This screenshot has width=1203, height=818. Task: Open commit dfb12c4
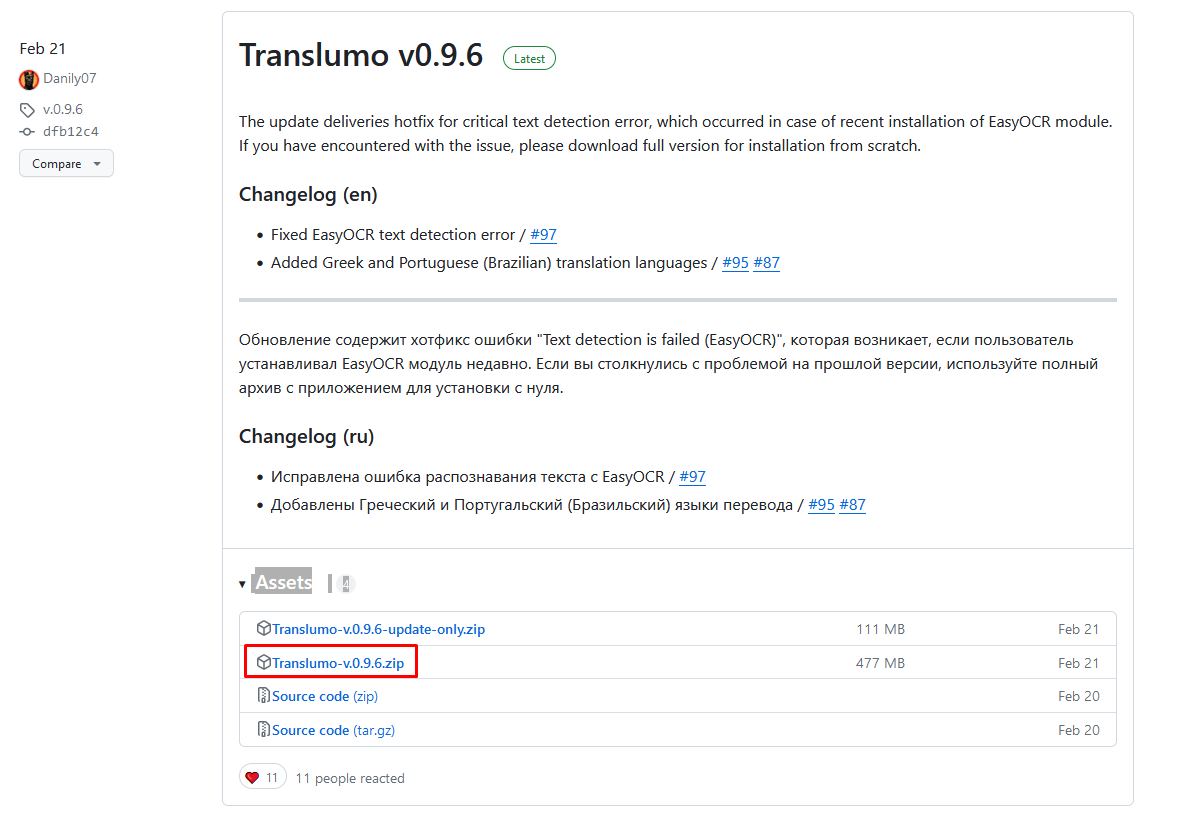click(x=70, y=132)
